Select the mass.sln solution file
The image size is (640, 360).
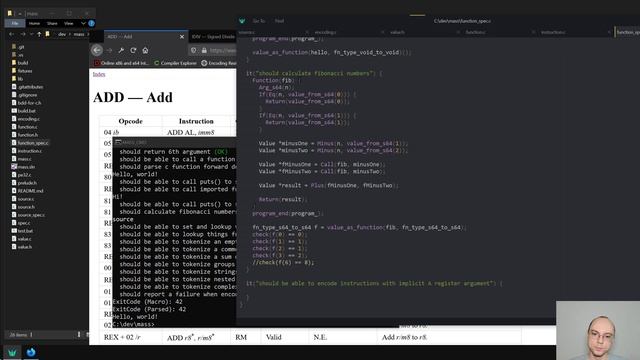[x=23, y=167]
